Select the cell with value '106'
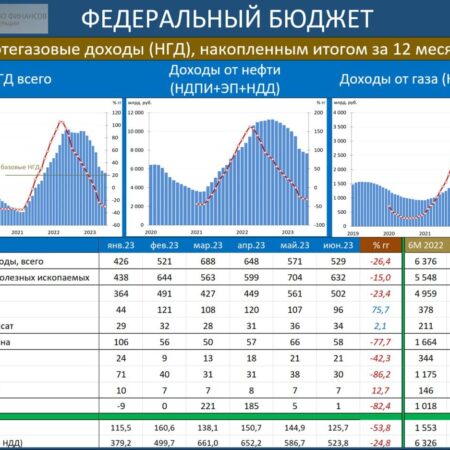The height and width of the screenshot is (450, 450). [121, 342]
